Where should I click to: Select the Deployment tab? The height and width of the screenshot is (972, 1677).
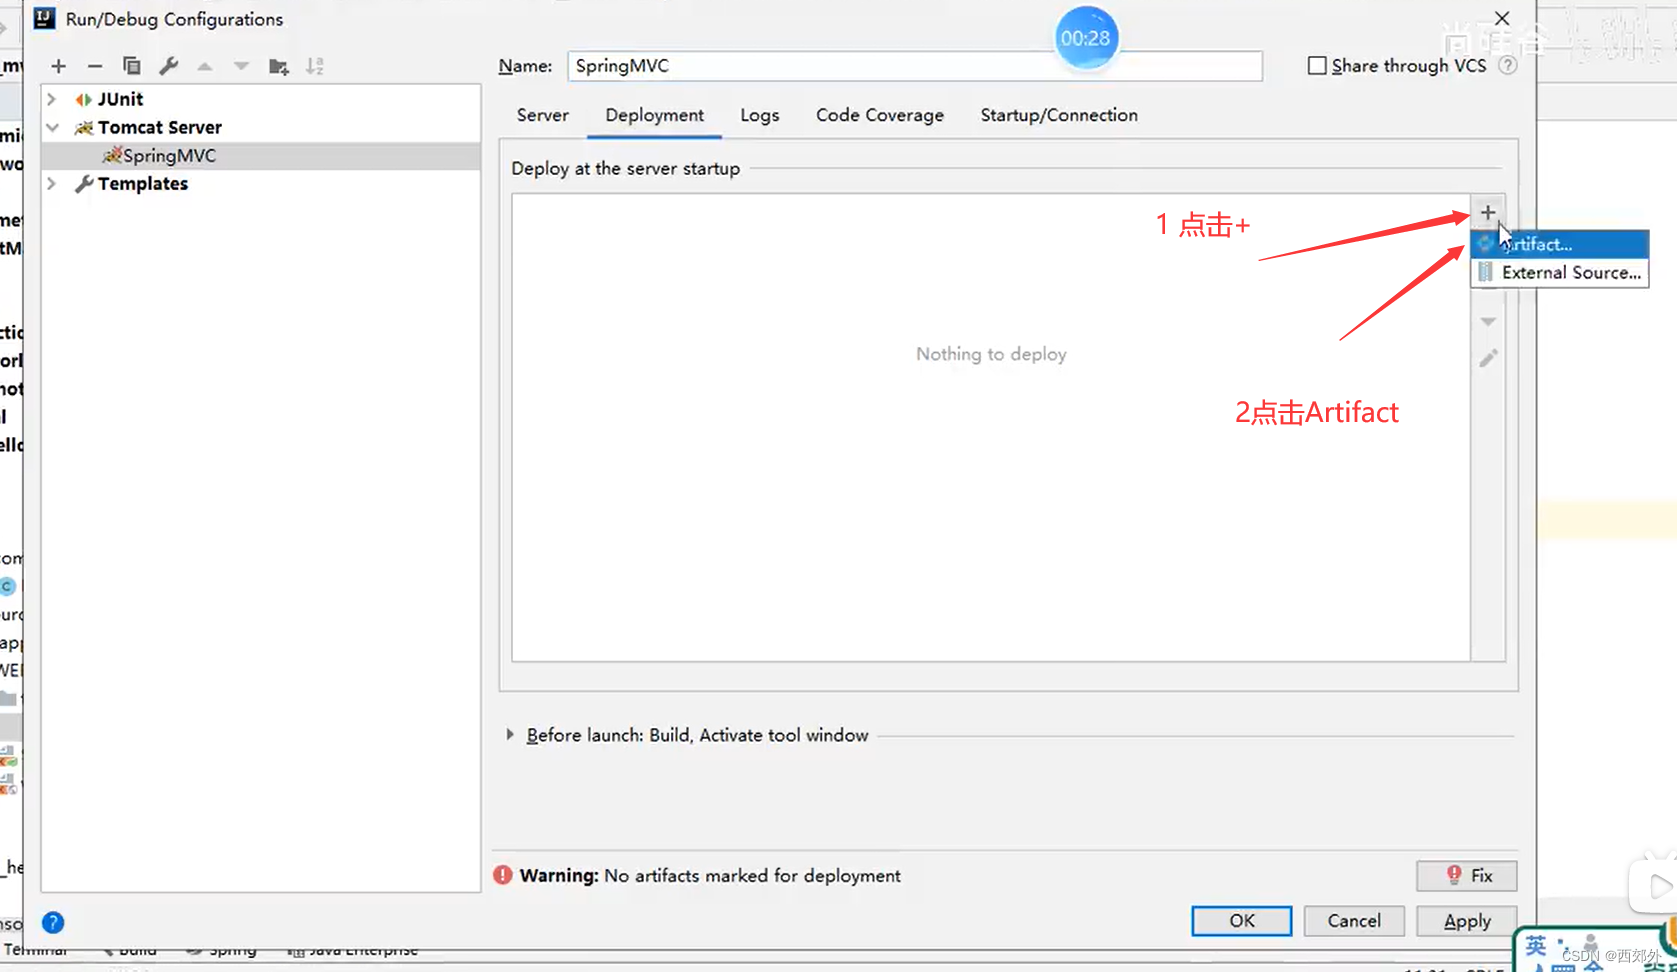(655, 115)
